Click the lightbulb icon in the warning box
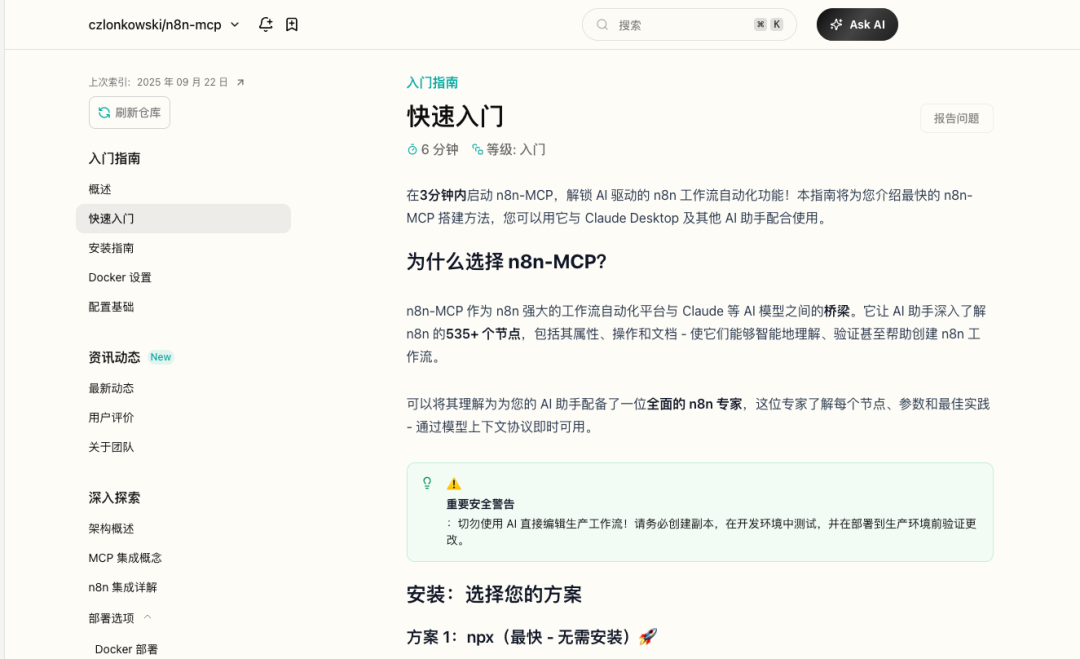1080x659 pixels. tap(427, 483)
